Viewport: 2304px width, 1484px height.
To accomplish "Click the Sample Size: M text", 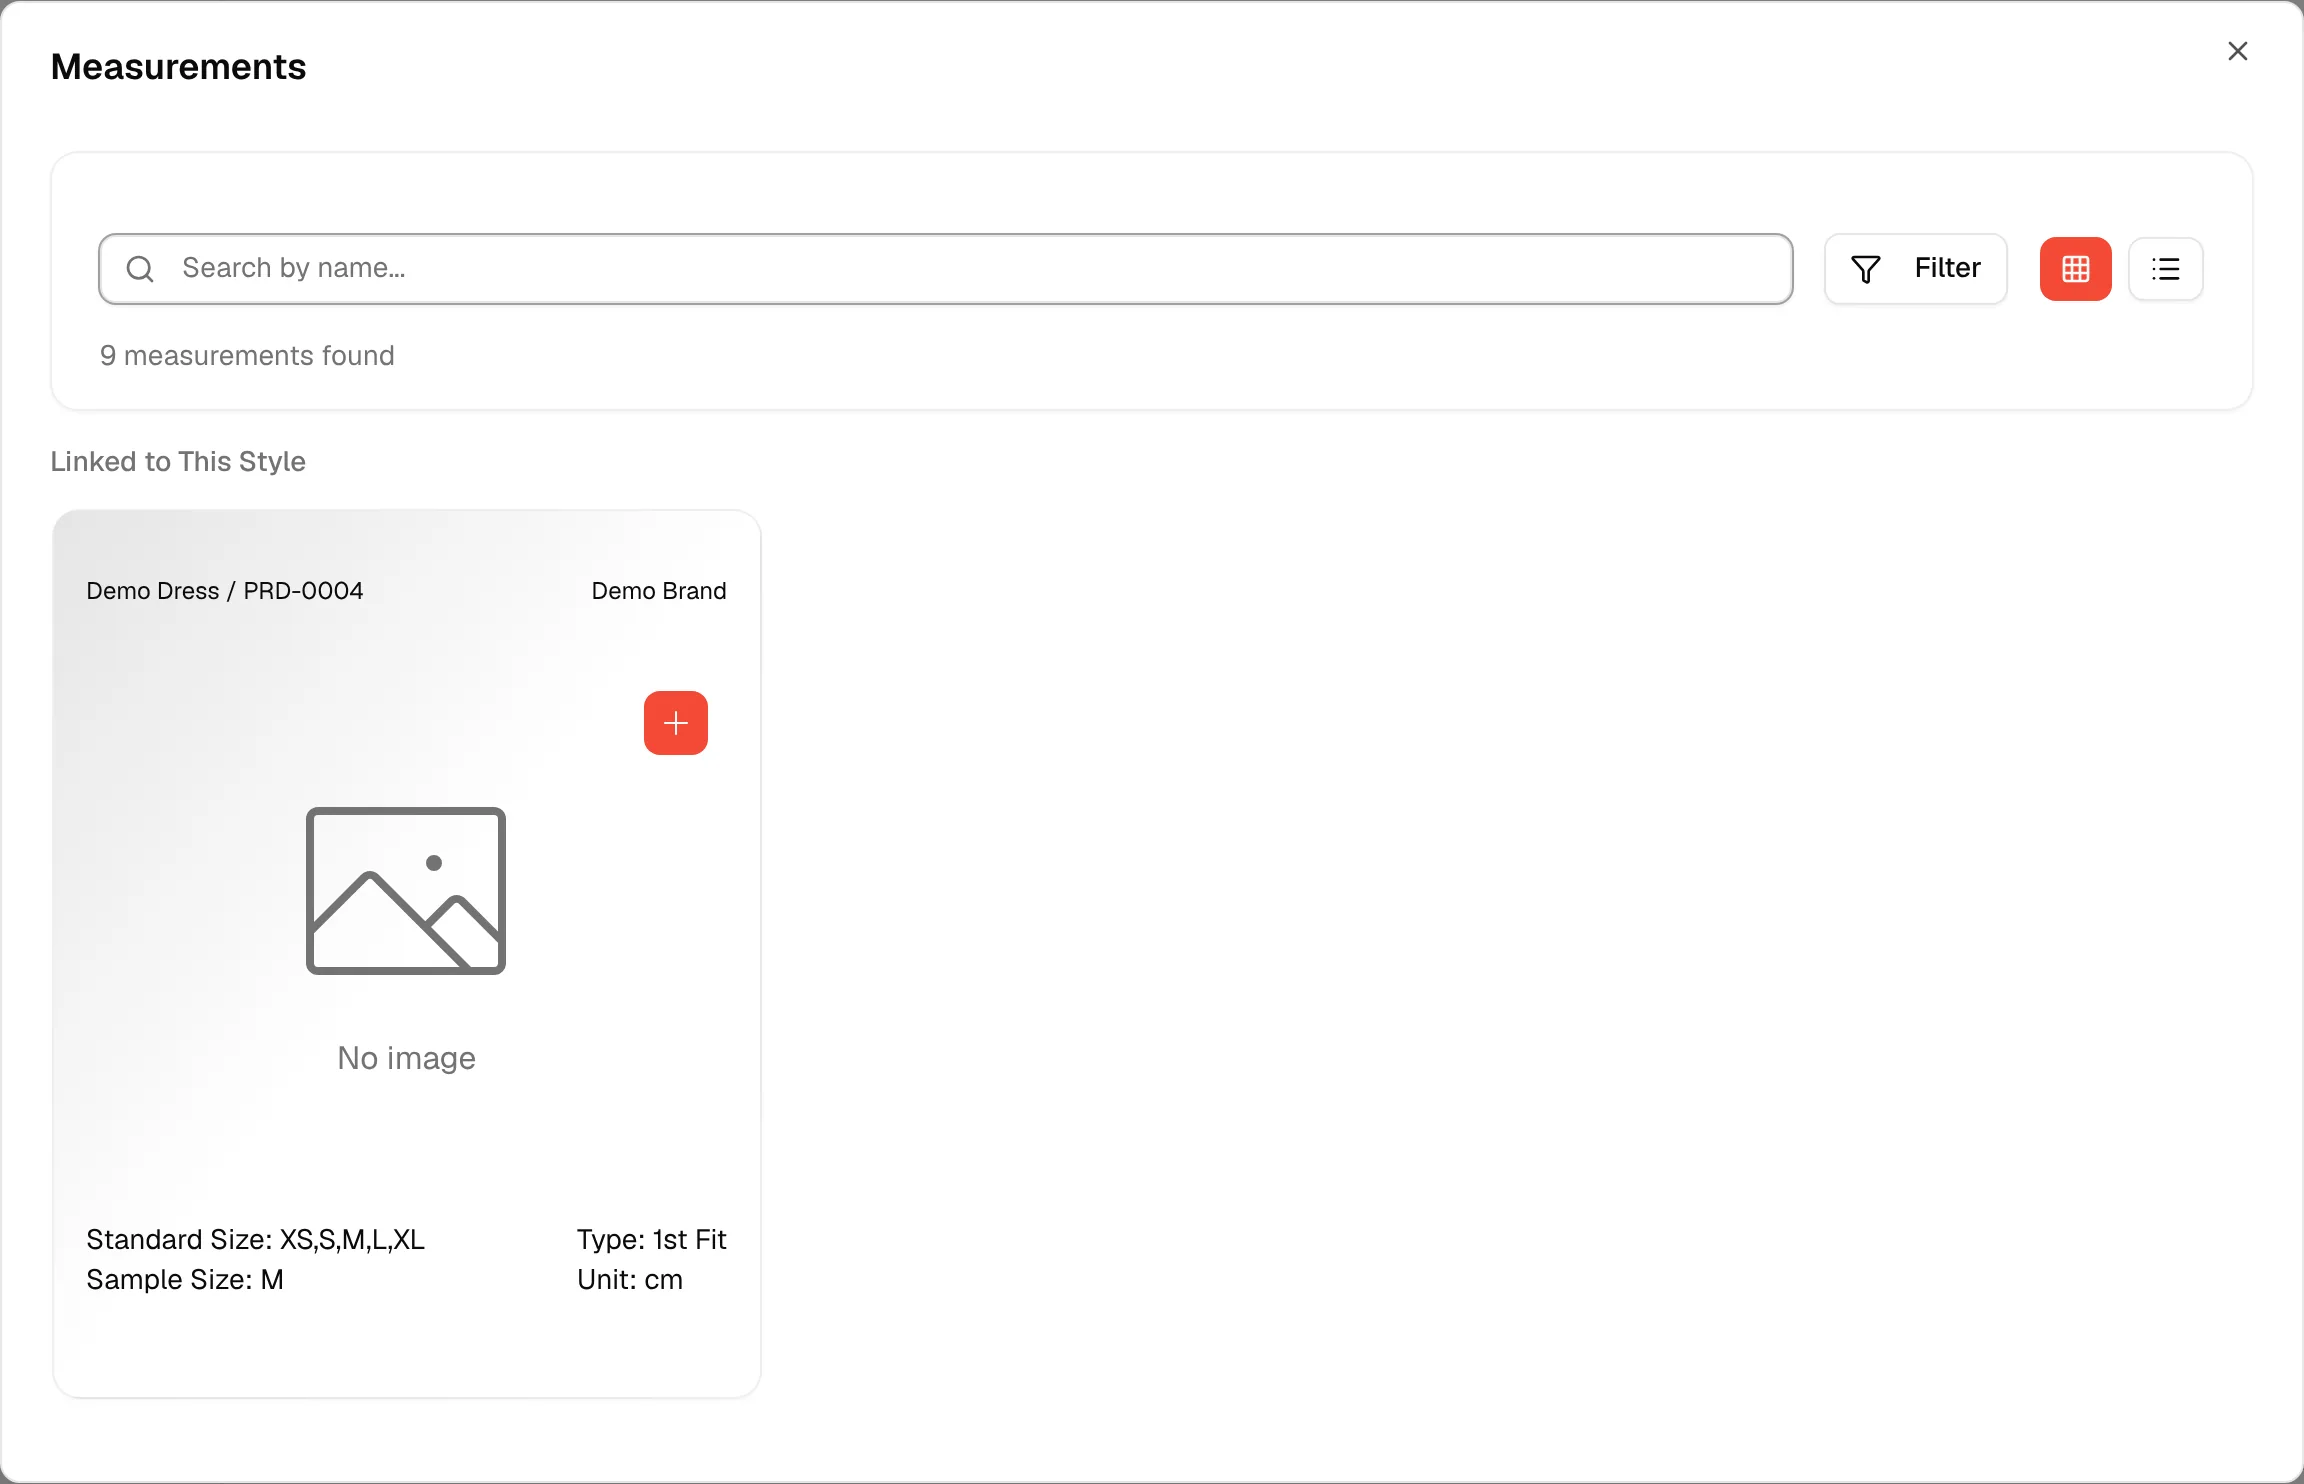I will [185, 1280].
